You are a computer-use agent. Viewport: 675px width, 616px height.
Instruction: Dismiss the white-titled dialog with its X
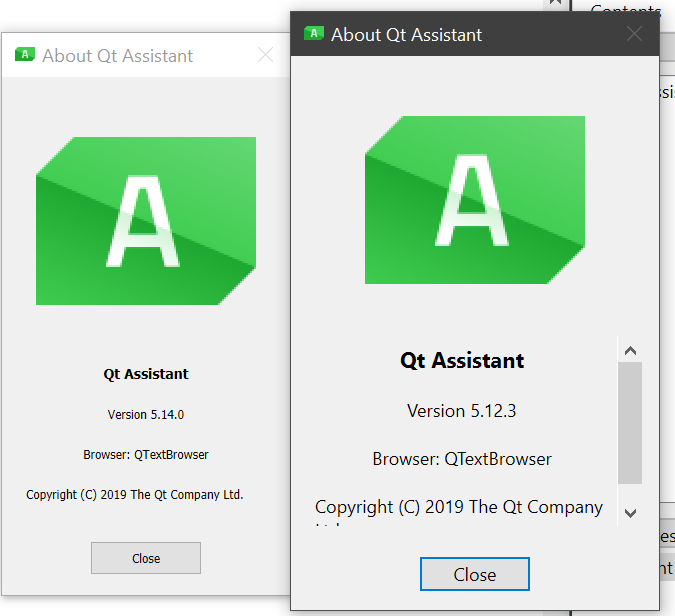click(x=265, y=55)
